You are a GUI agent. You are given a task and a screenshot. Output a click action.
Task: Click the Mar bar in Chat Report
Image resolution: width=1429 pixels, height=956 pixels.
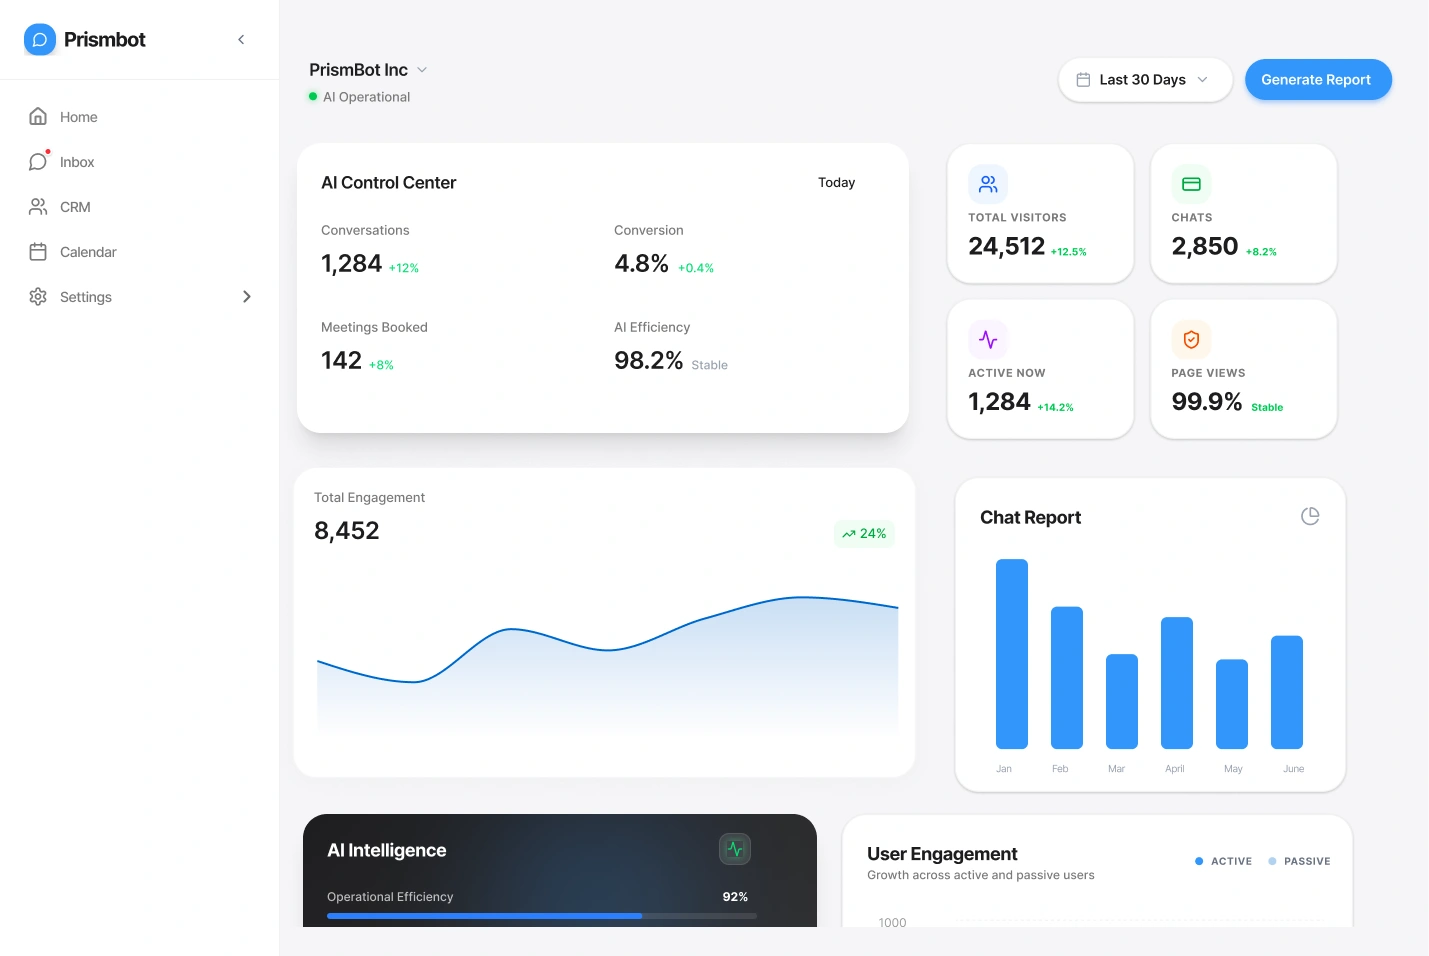coord(1122,701)
